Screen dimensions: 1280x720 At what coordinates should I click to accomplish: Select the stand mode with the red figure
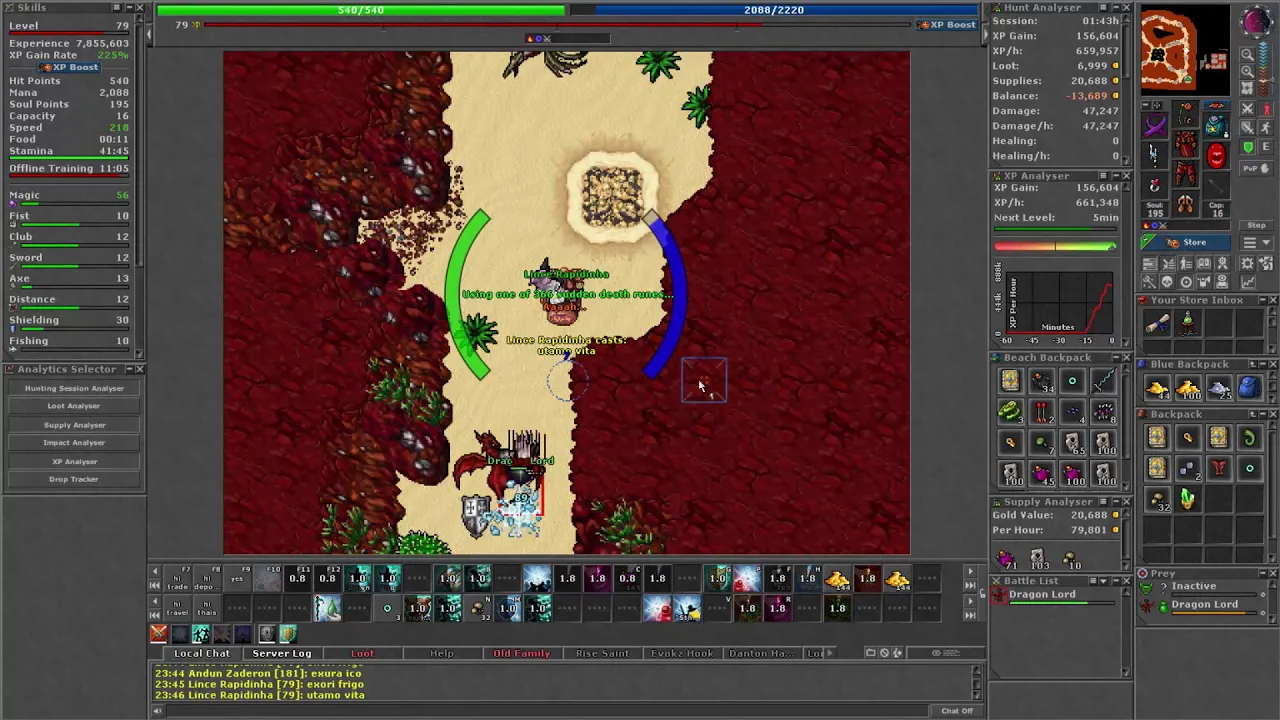(x=1267, y=109)
